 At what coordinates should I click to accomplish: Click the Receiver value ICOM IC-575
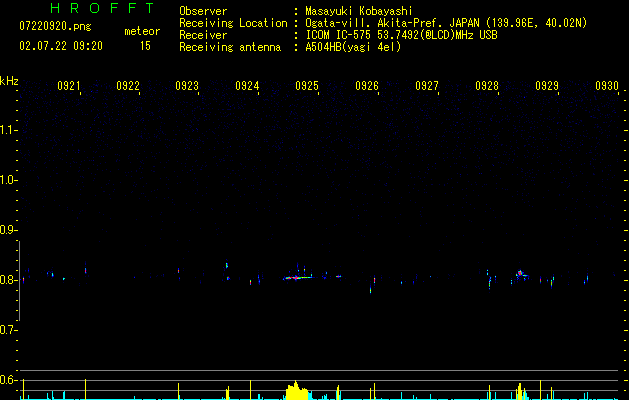pyautogui.click(x=340, y=35)
